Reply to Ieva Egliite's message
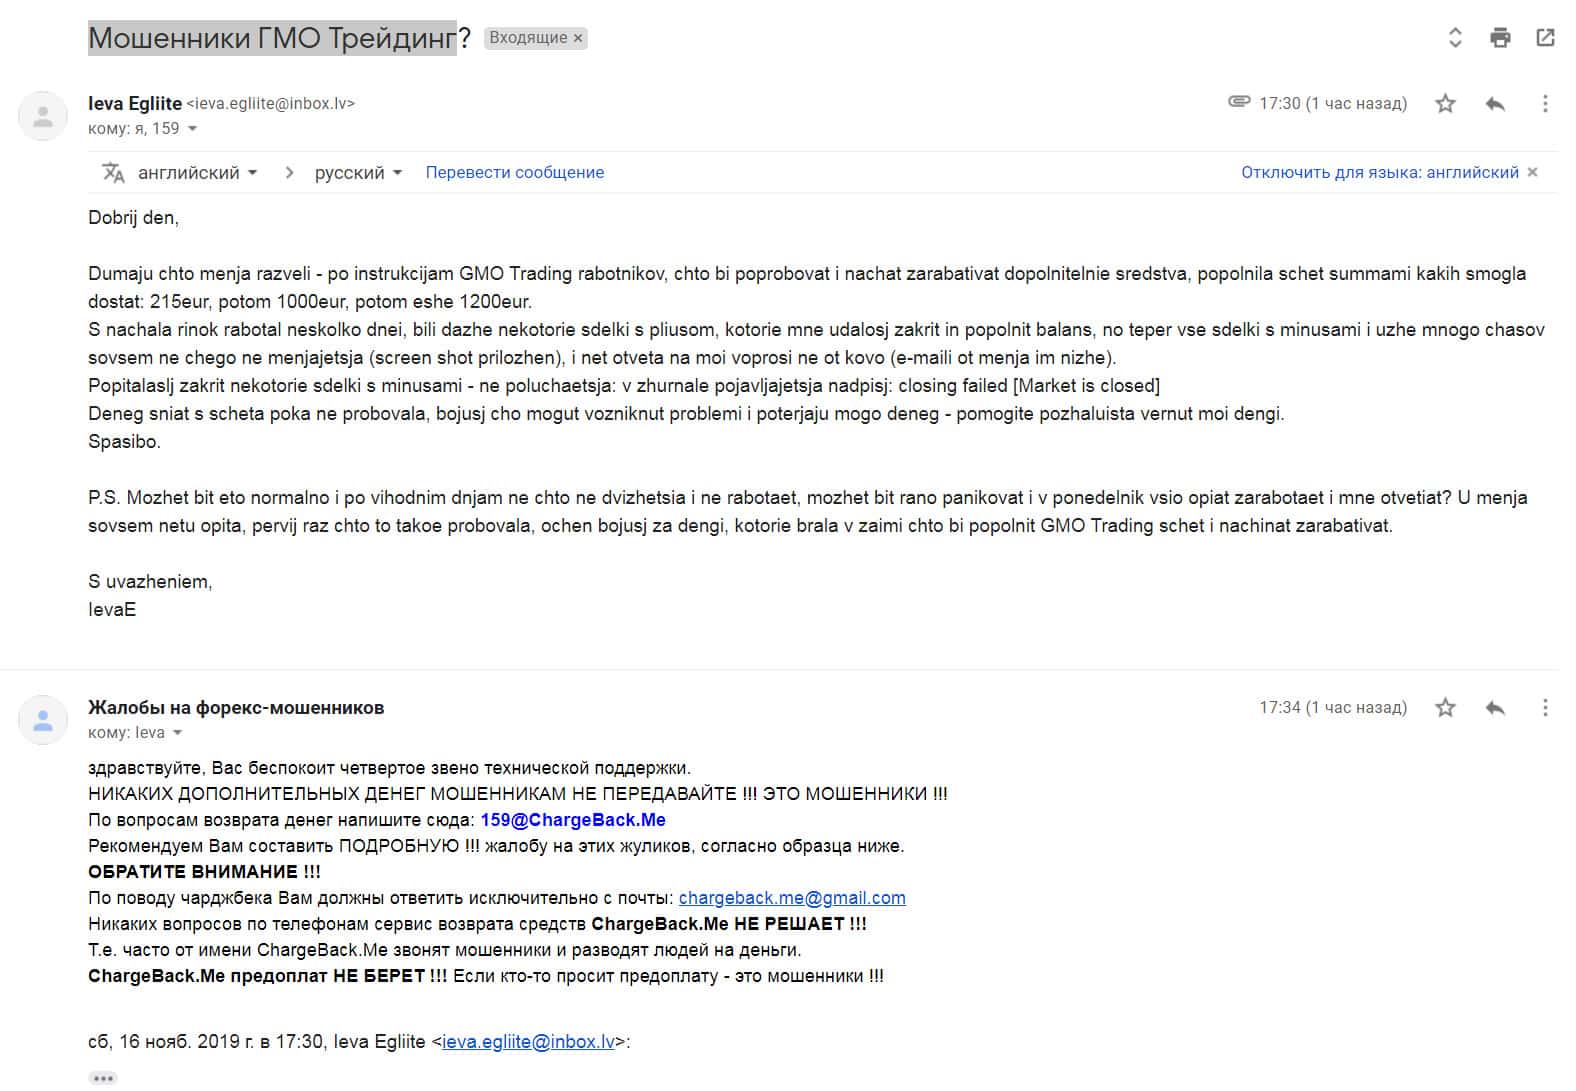The width and height of the screenshot is (1576, 1091). pos(1495,103)
